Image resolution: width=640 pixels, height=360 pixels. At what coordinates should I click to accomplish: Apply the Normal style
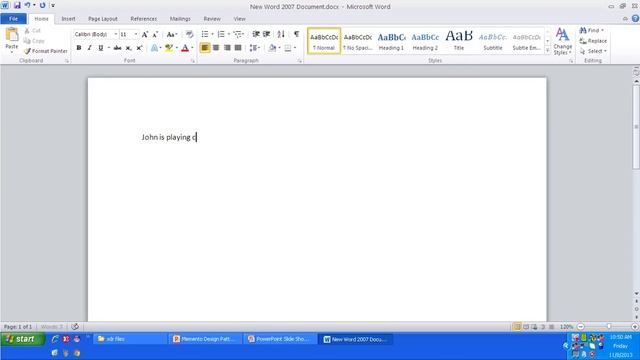click(x=324, y=41)
